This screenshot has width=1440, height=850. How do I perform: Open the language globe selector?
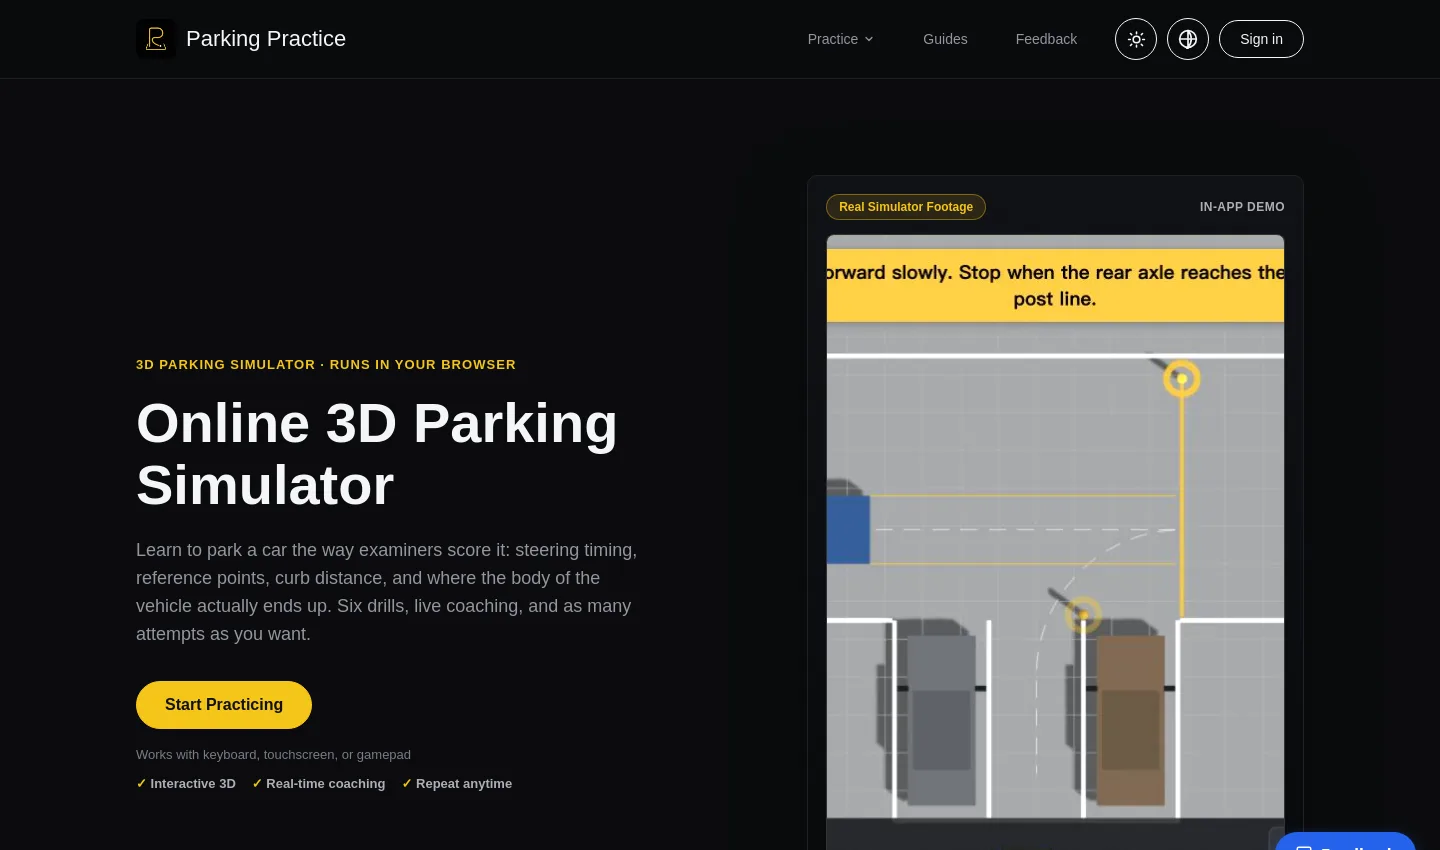(1188, 39)
